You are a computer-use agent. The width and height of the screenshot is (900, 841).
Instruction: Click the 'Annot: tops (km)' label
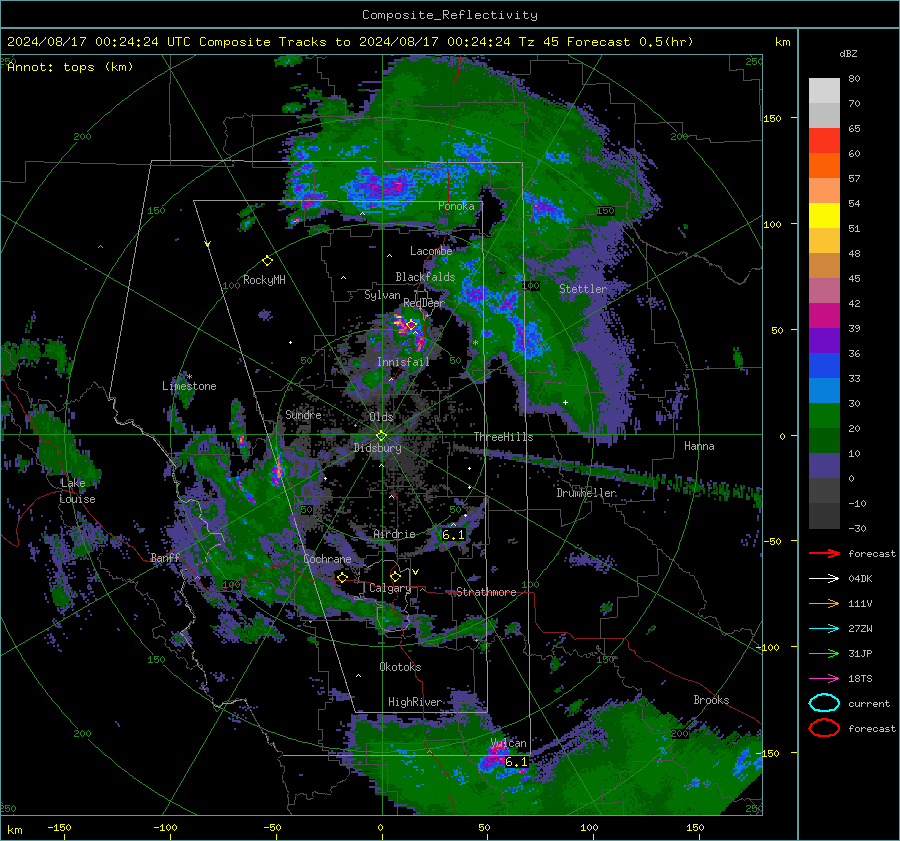pyautogui.click(x=70, y=67)
